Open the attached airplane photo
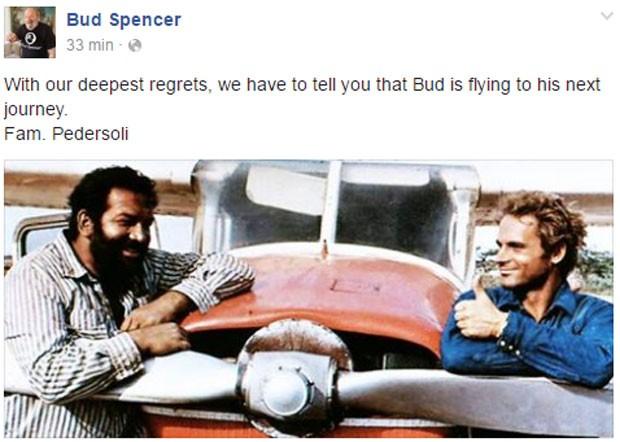The image size is (620, 442). pos(308,299)
